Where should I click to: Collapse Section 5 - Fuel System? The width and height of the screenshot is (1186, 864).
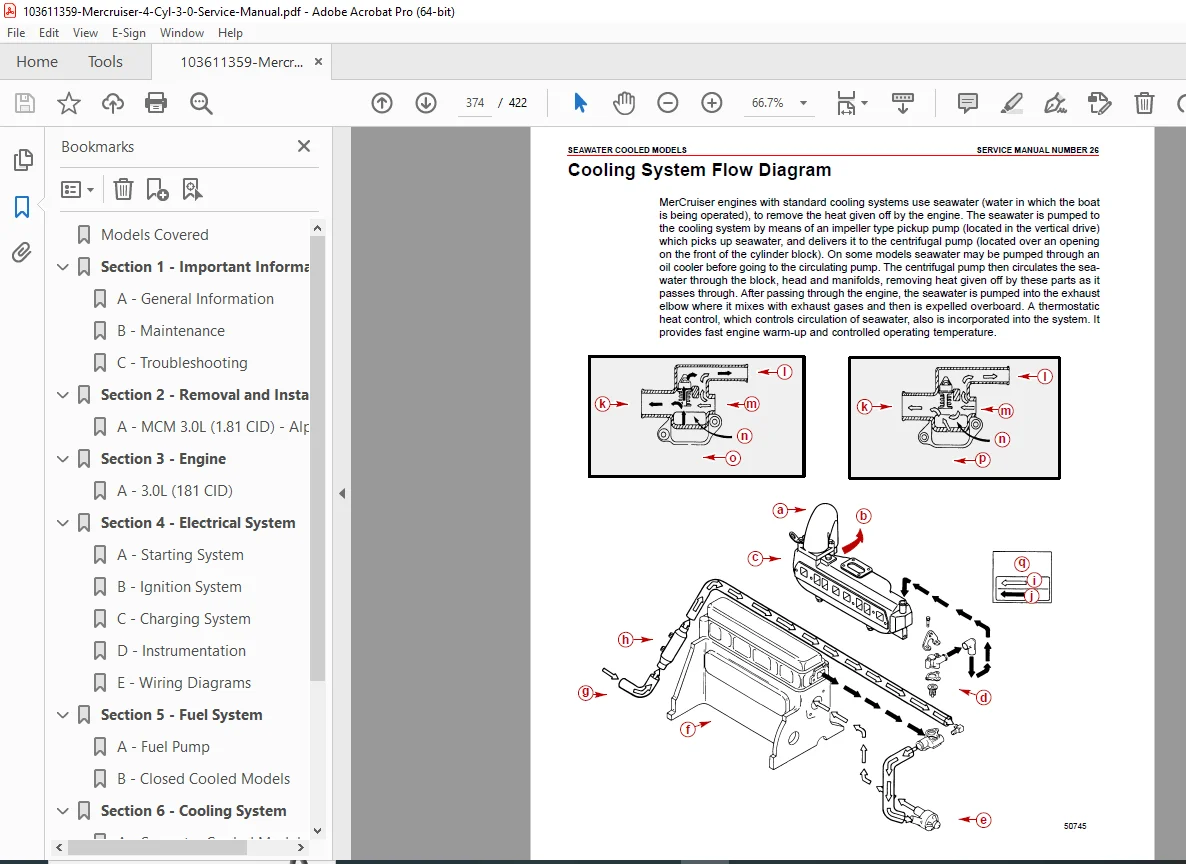[63, 715]
